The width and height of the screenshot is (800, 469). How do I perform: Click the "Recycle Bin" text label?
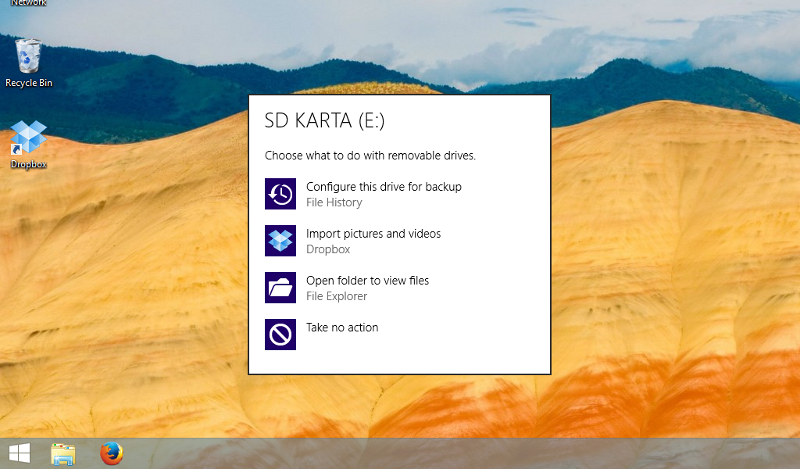tap(28, 83)
